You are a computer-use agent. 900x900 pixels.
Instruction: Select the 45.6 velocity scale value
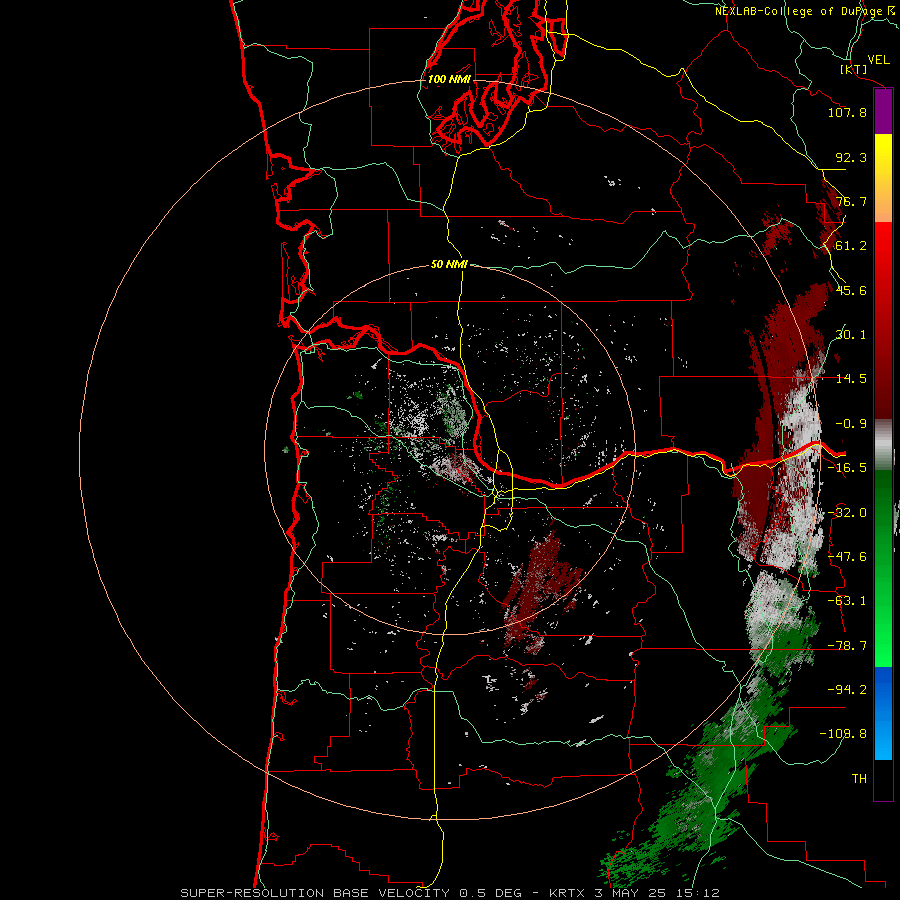pos(851,290)
